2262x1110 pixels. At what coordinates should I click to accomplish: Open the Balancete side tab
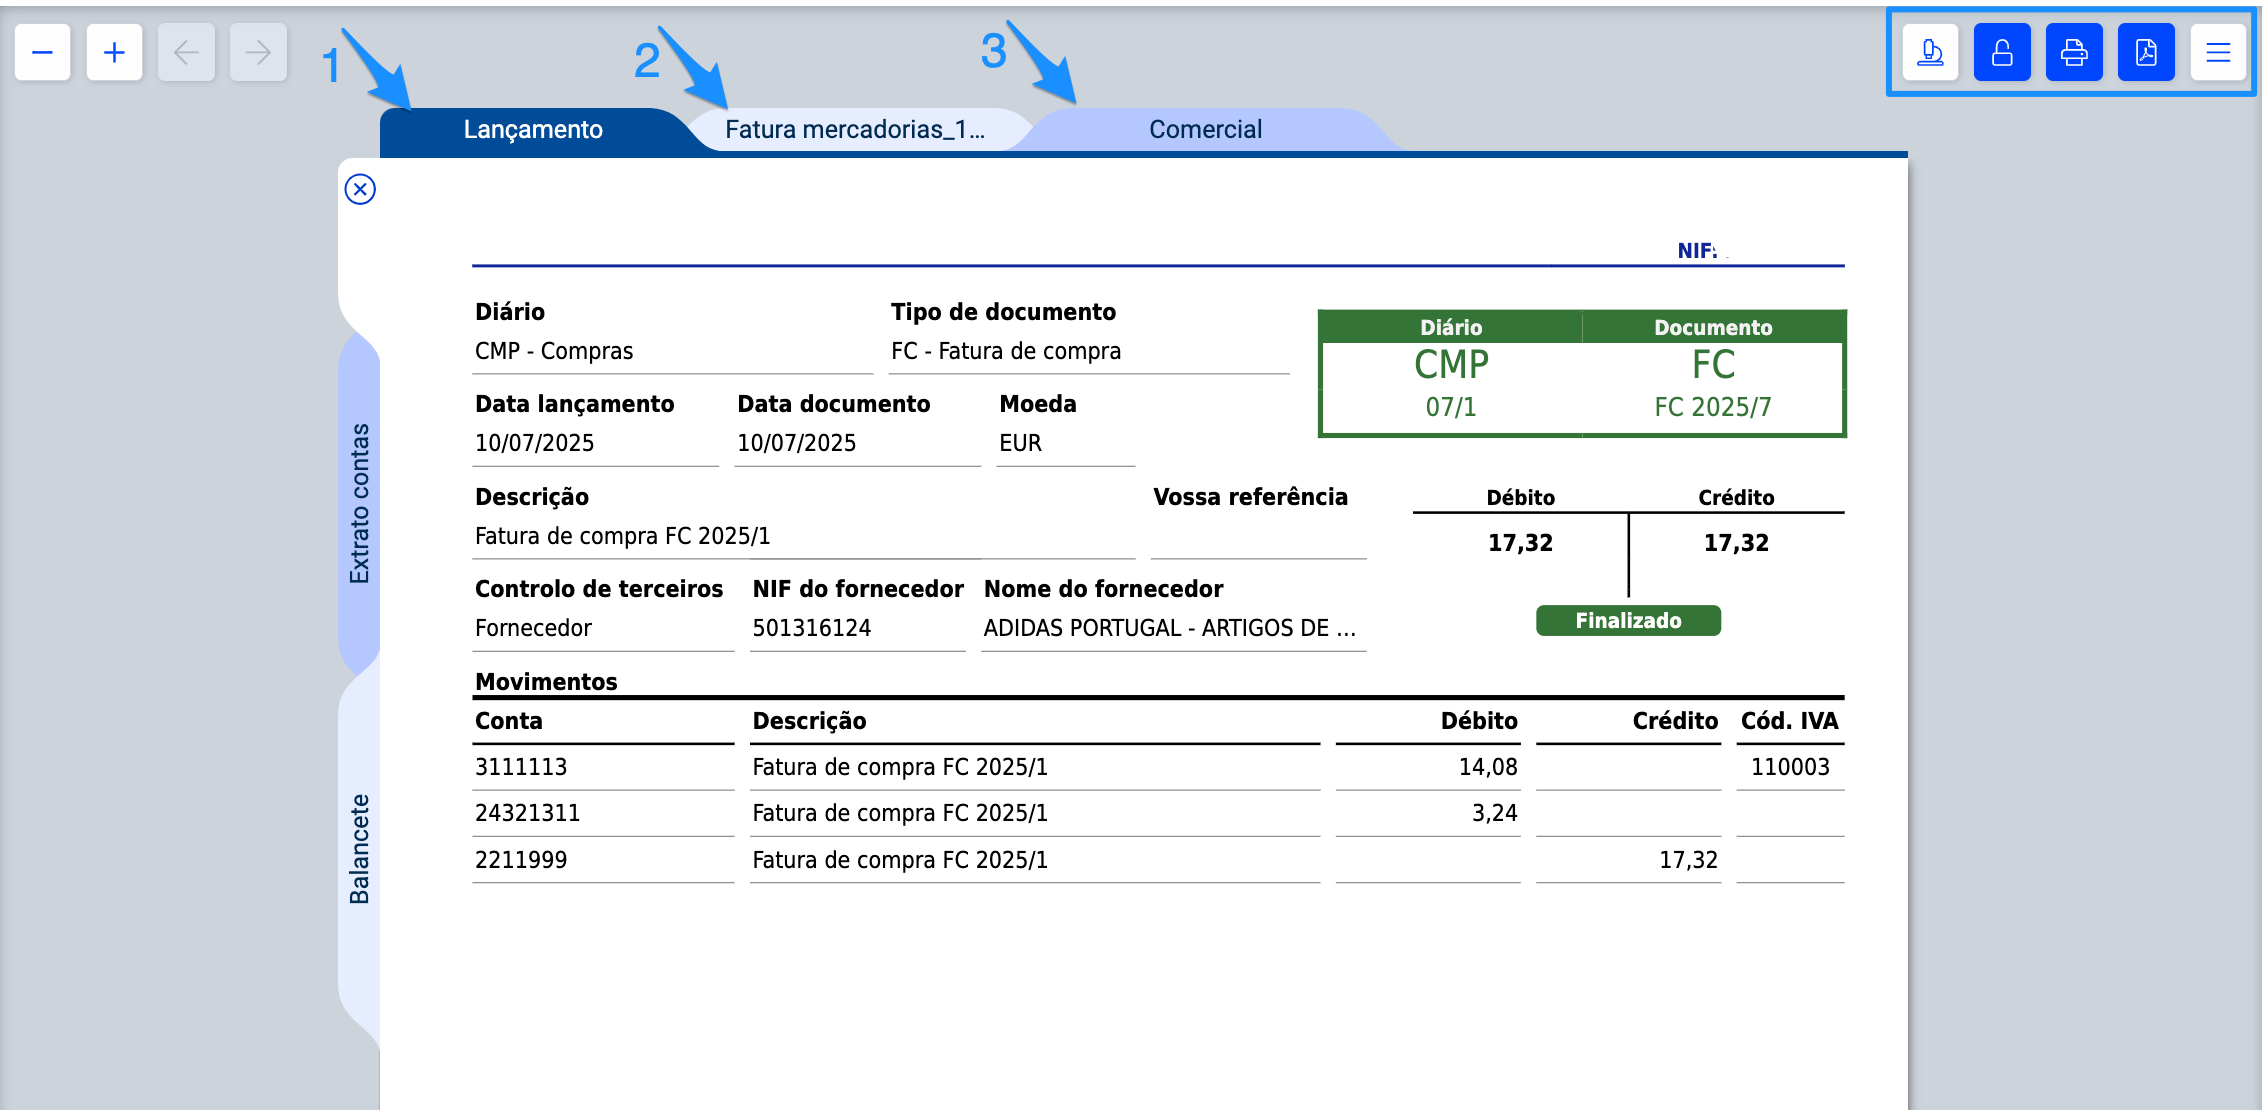tap(359, 848)
